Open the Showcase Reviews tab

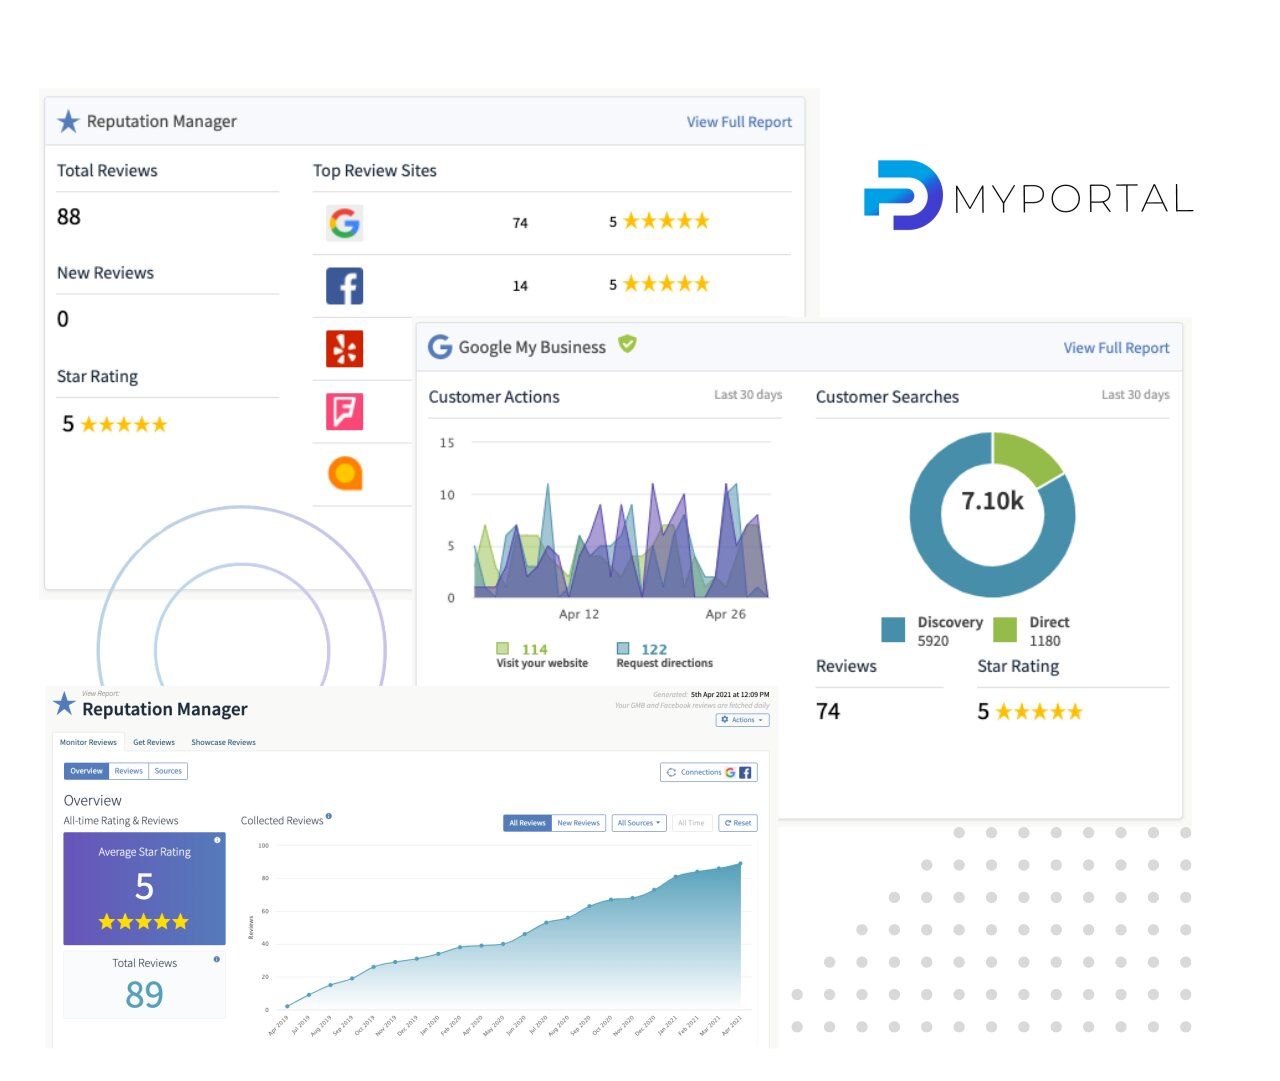223,742
